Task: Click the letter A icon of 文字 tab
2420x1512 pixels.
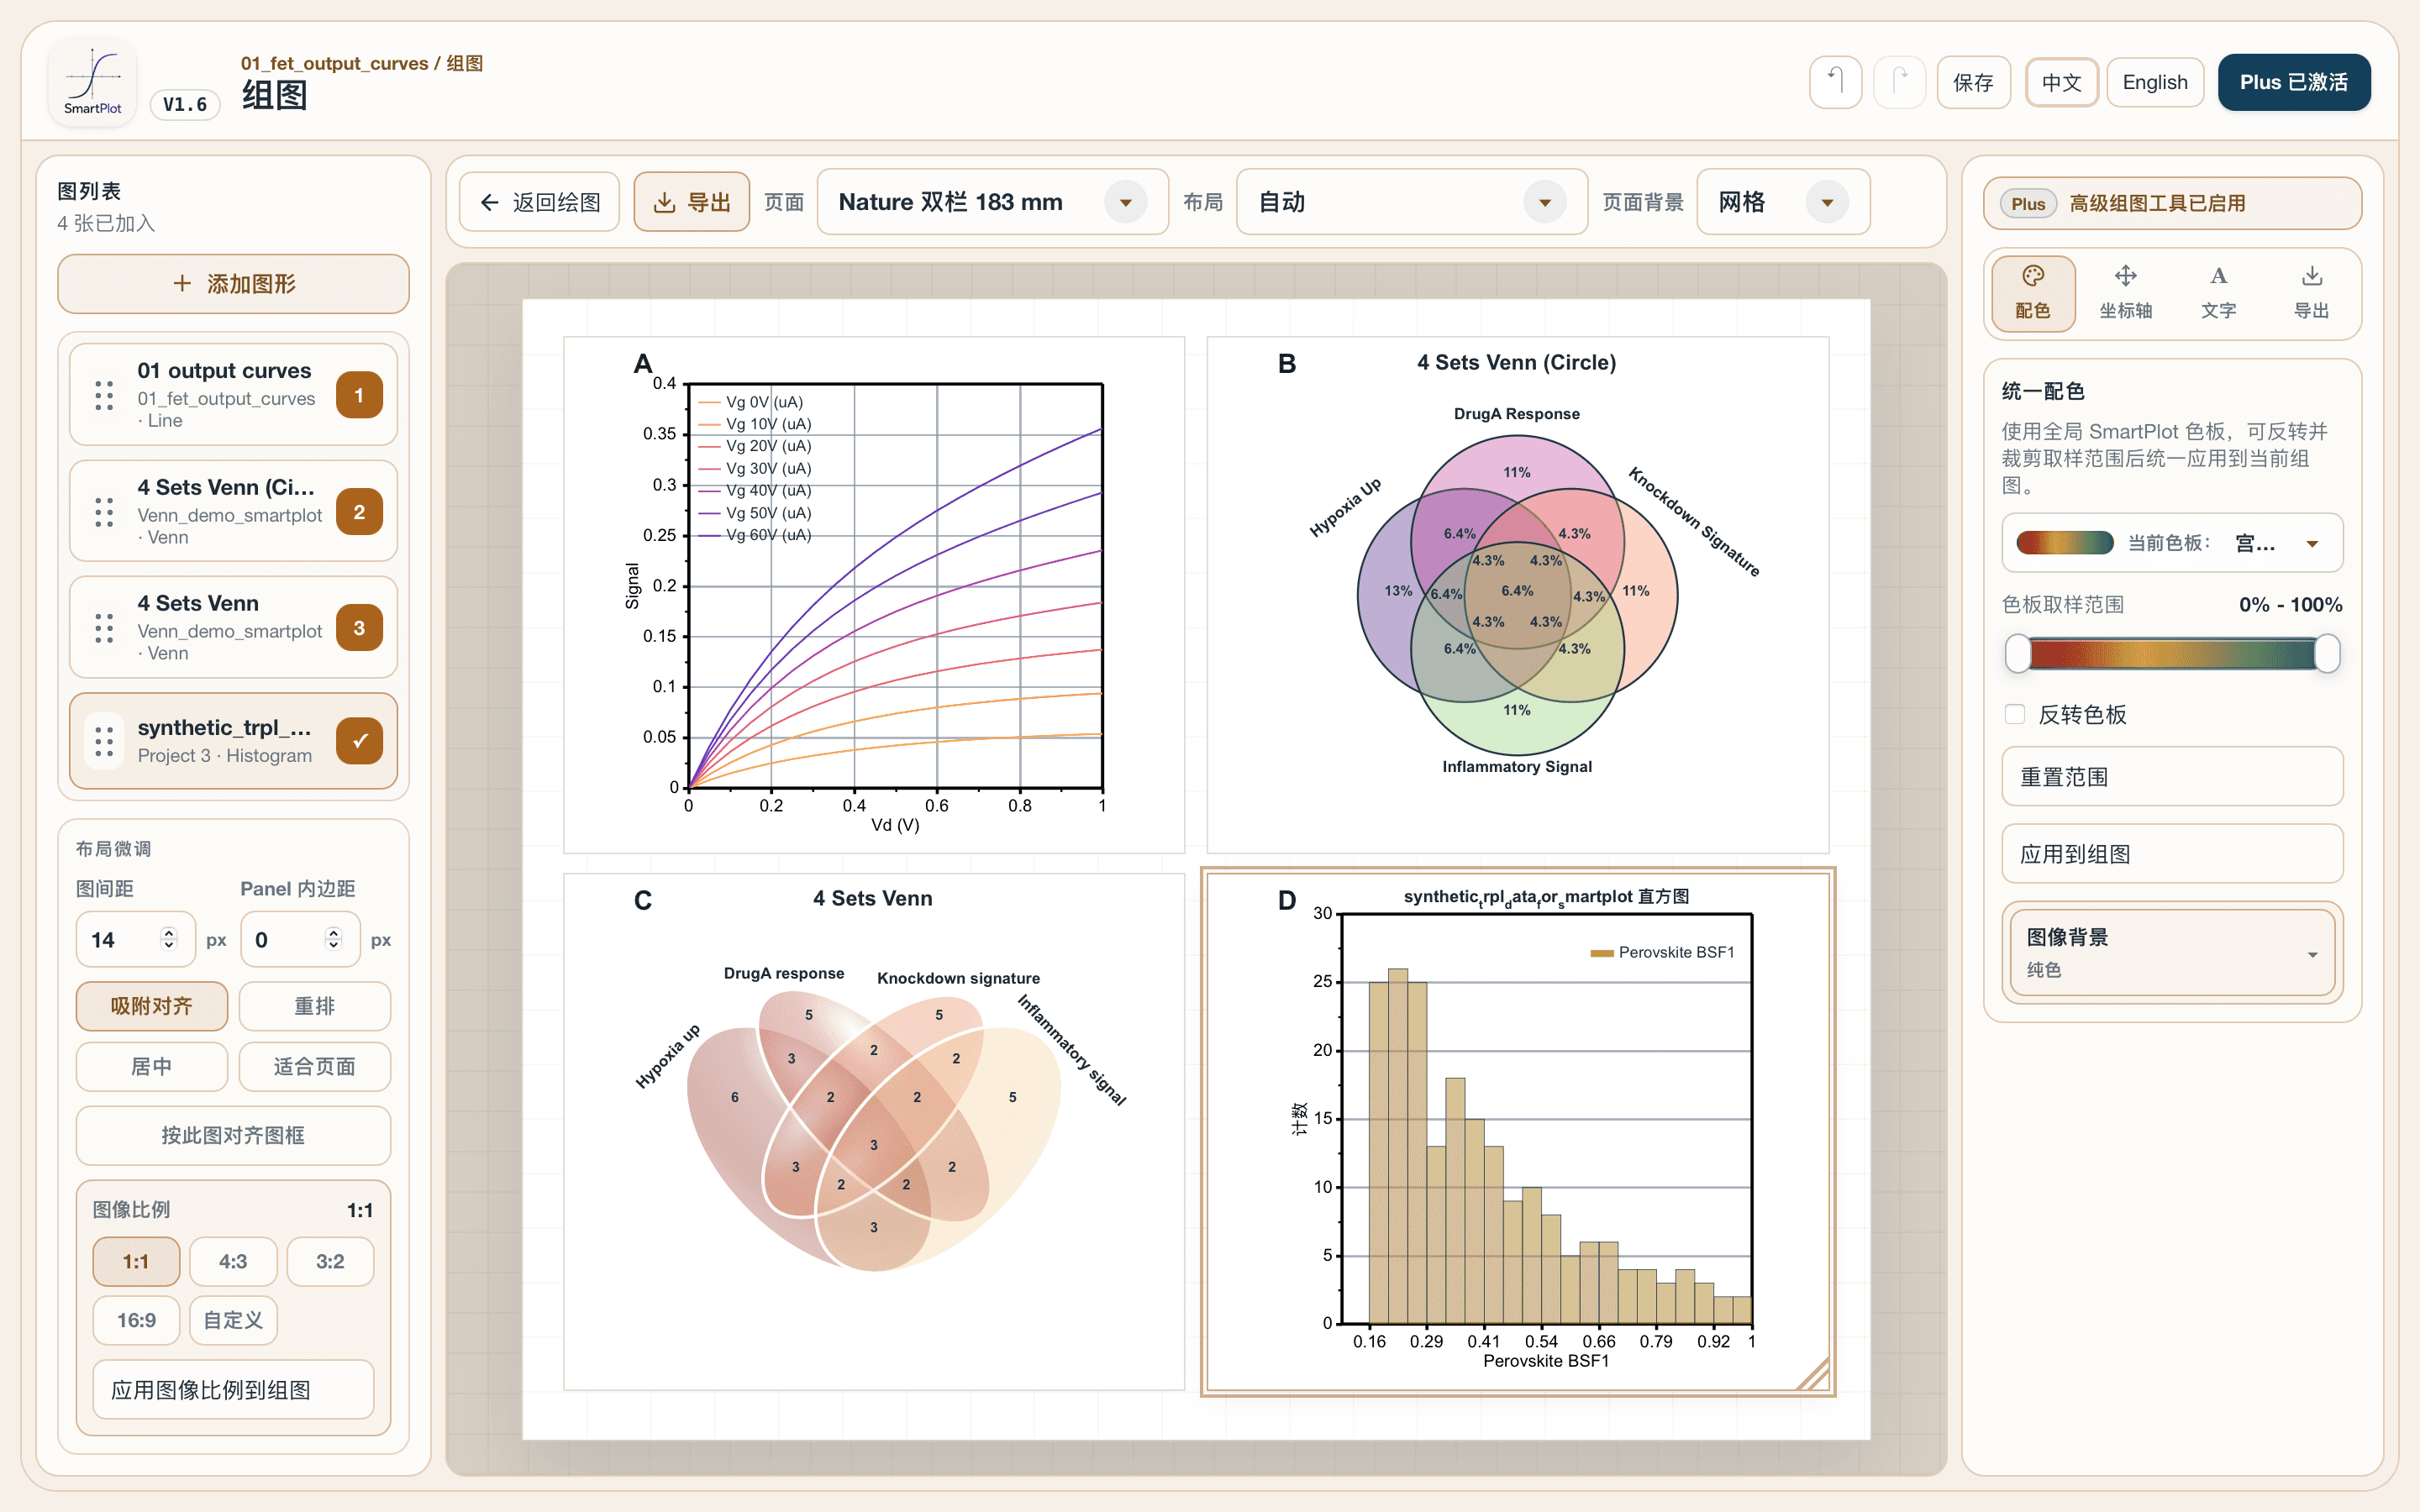Action: tap(2218, 276)
